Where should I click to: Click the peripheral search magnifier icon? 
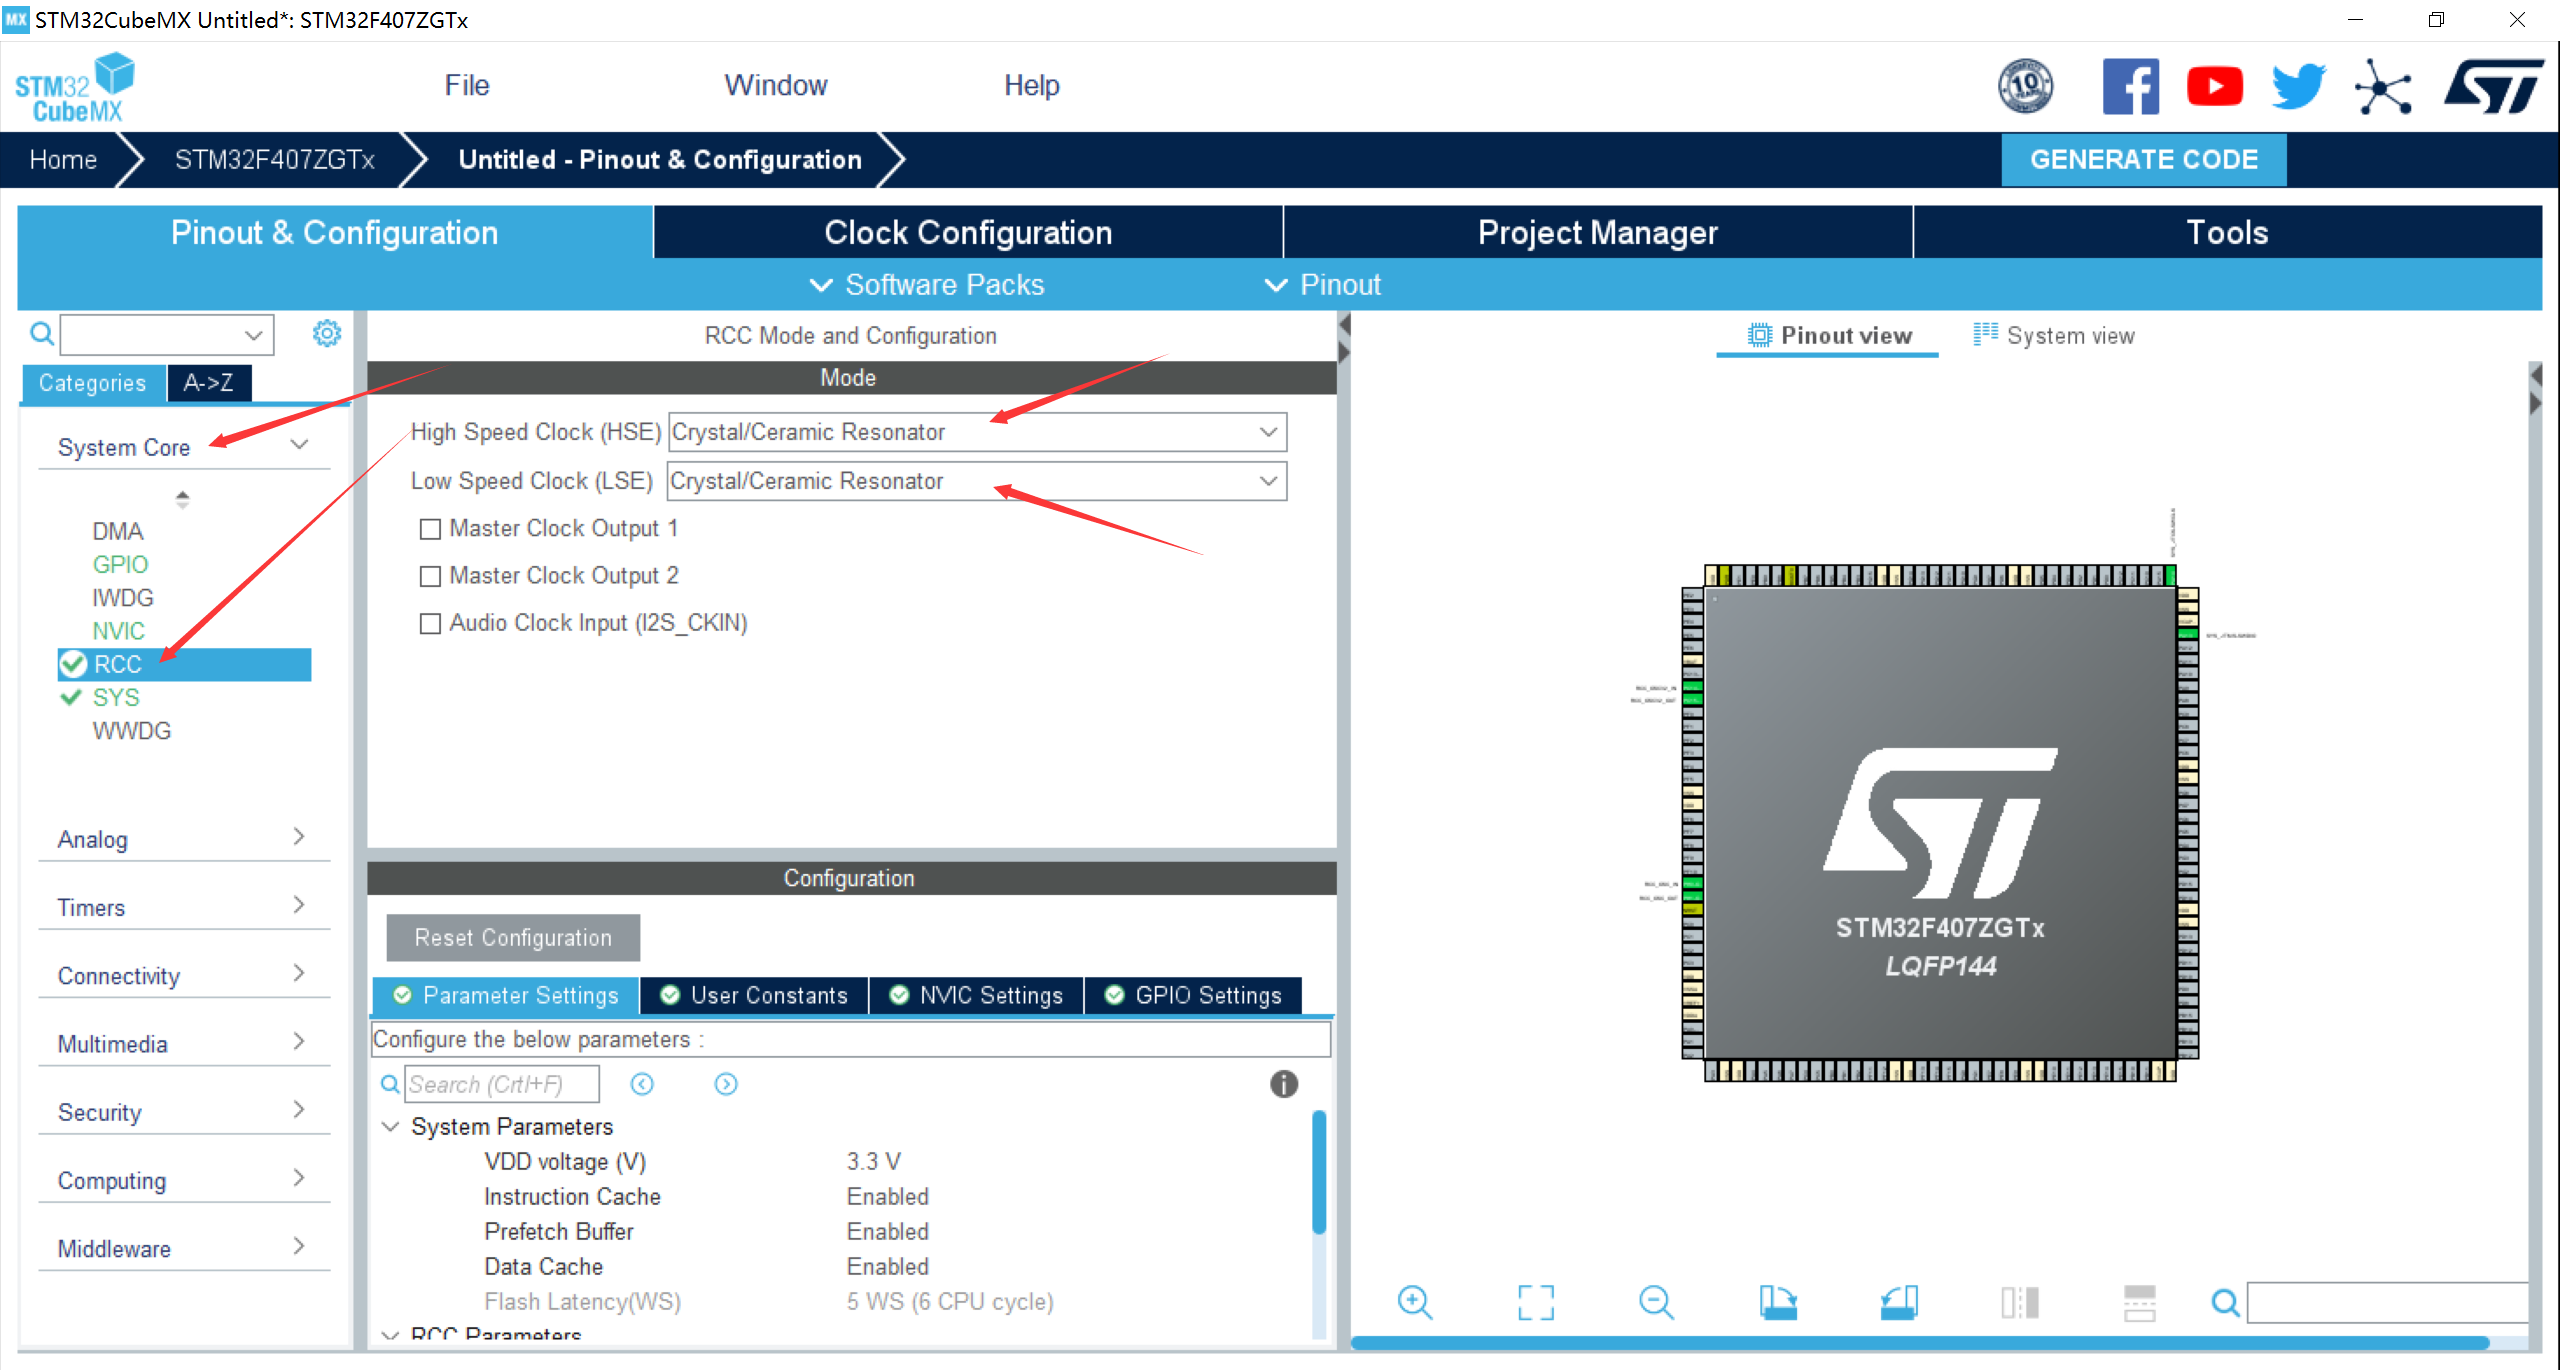coord(41,333)
